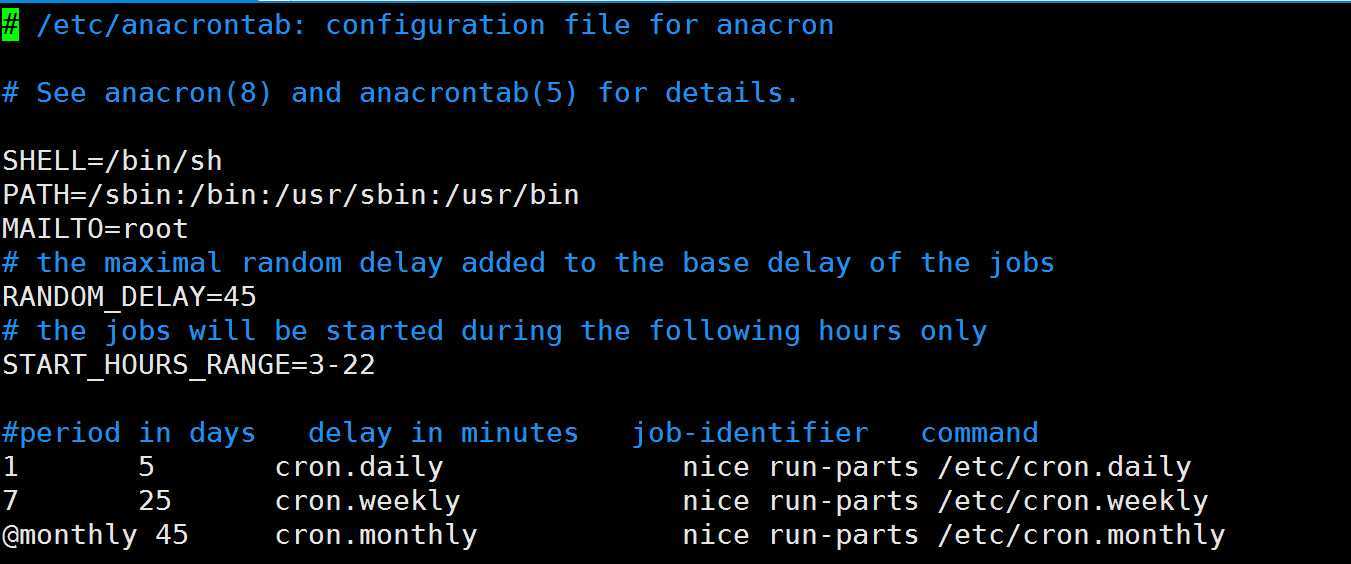The height and width of the screenshot is (564, 1351).
Task: Click the word 'maximal' in comment
Action: (x=162, y=263)
